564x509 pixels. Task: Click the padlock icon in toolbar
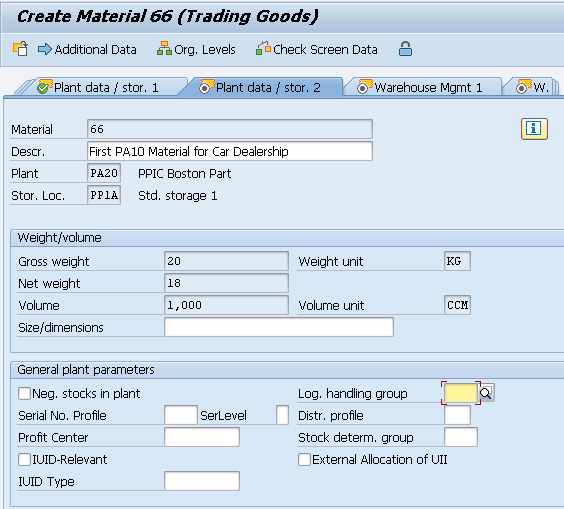(x=405, y=49)
